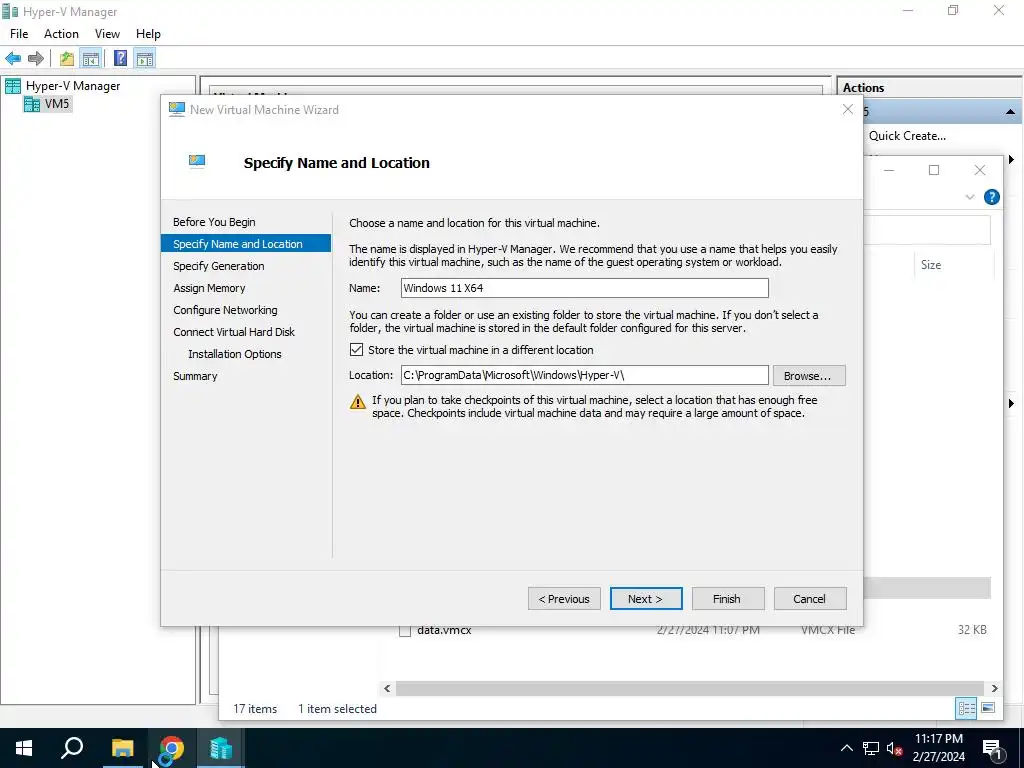Screen dimensions: 1024x768
Task: Click the muted speaker tray icon
Action: [895, 748]
